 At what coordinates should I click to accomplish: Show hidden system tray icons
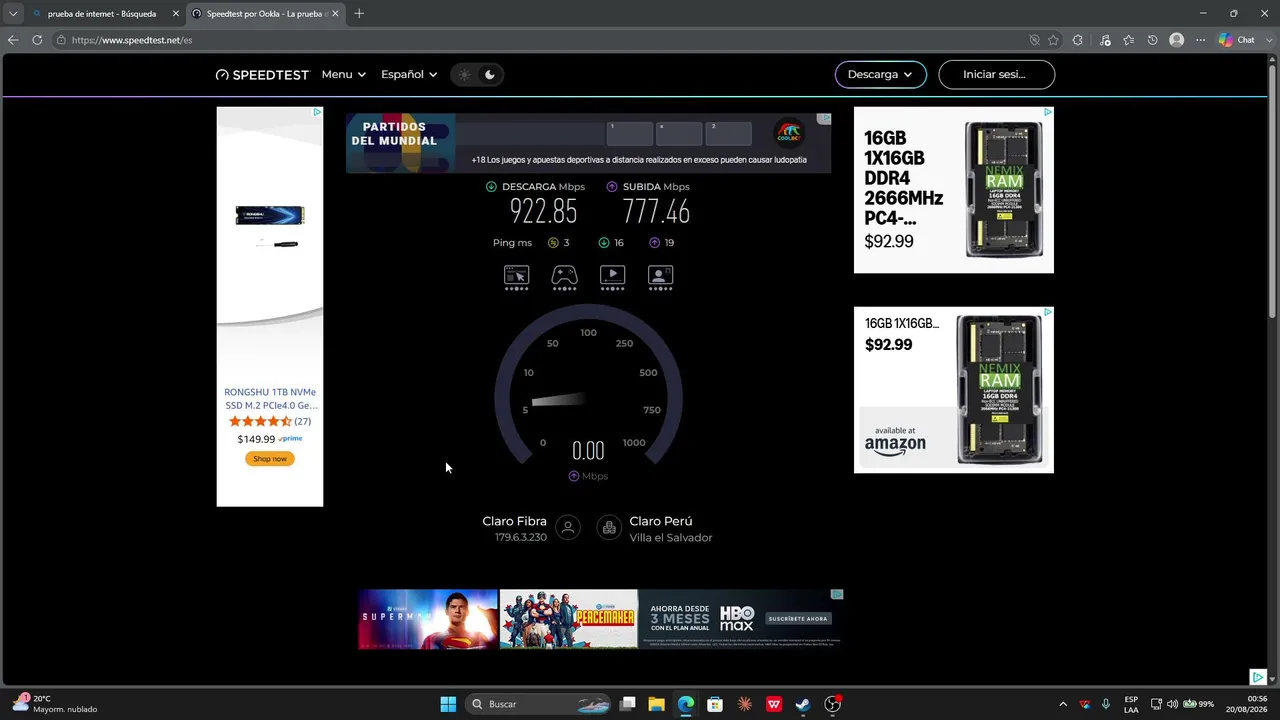click(1063, 704)
